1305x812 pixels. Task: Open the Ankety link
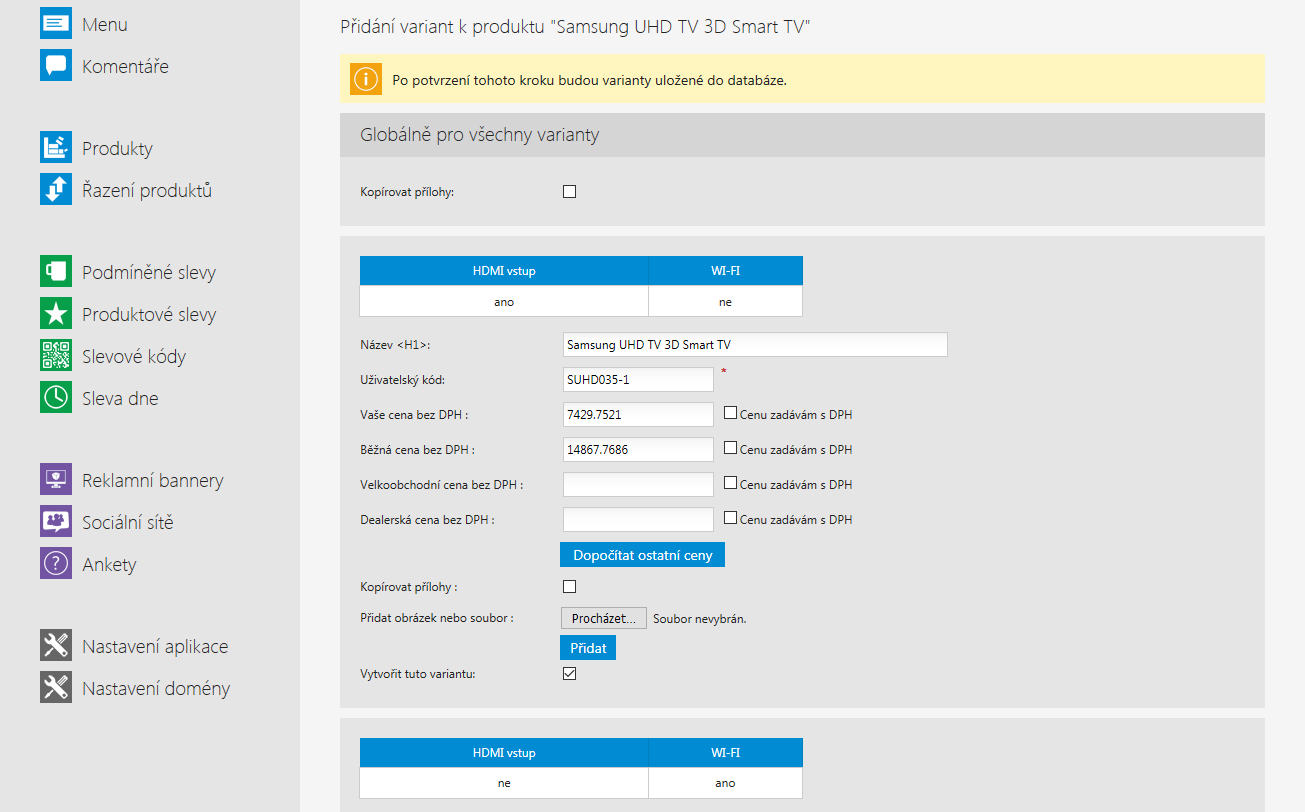109,565
